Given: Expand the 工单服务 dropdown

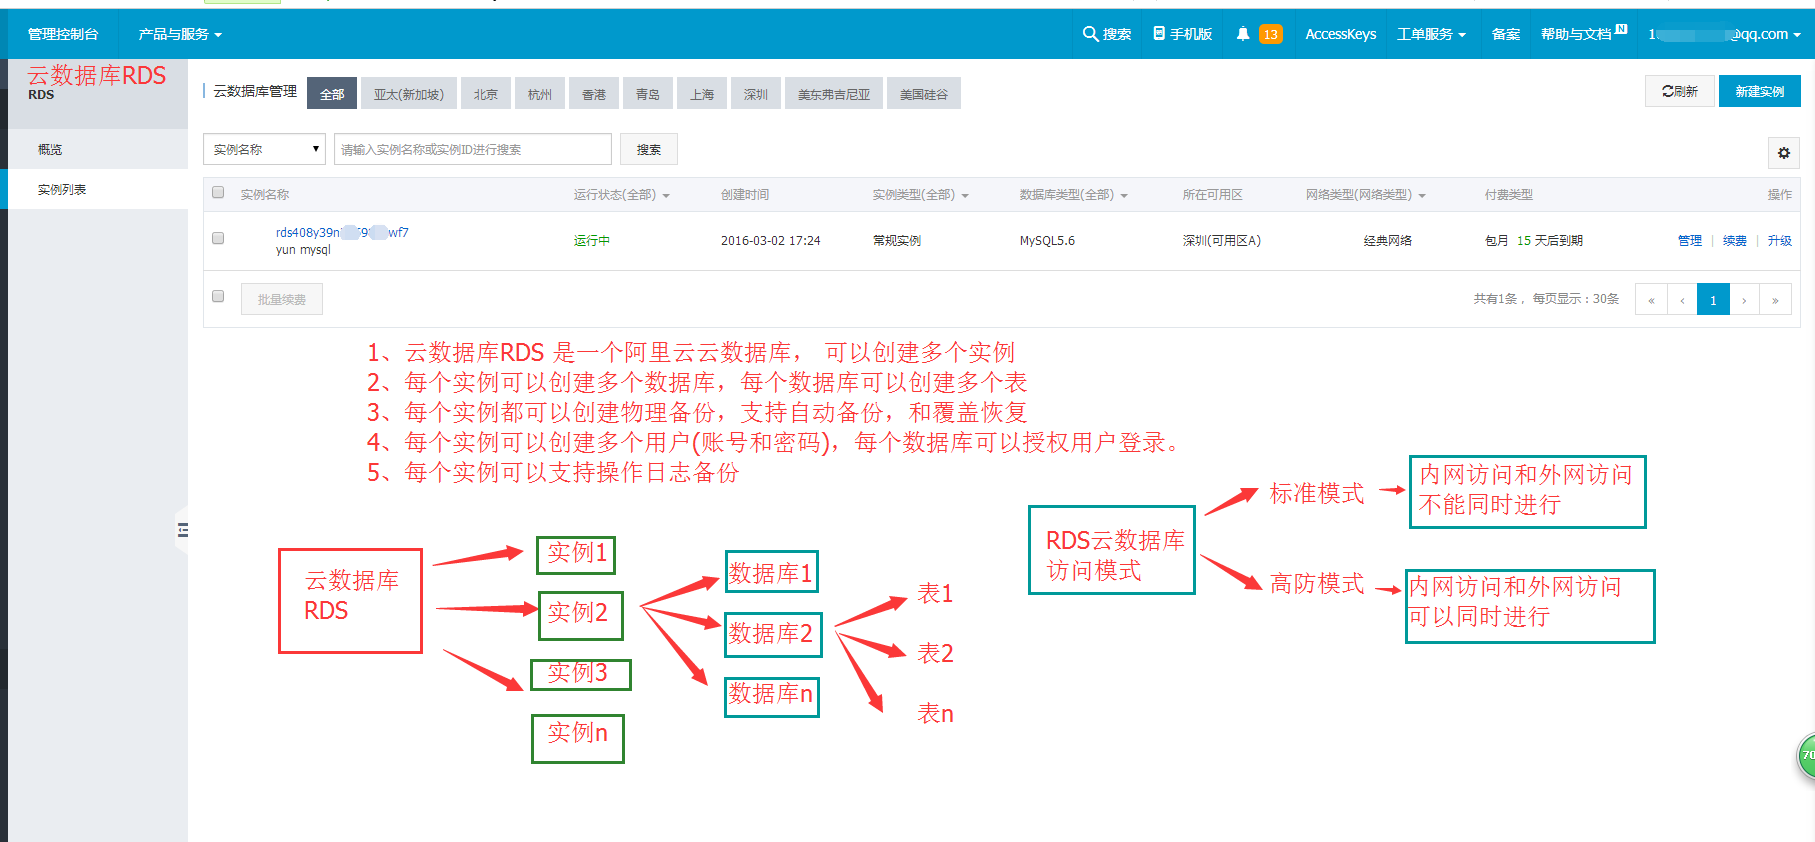Looking at the screenshot, I should (1432, 34).
